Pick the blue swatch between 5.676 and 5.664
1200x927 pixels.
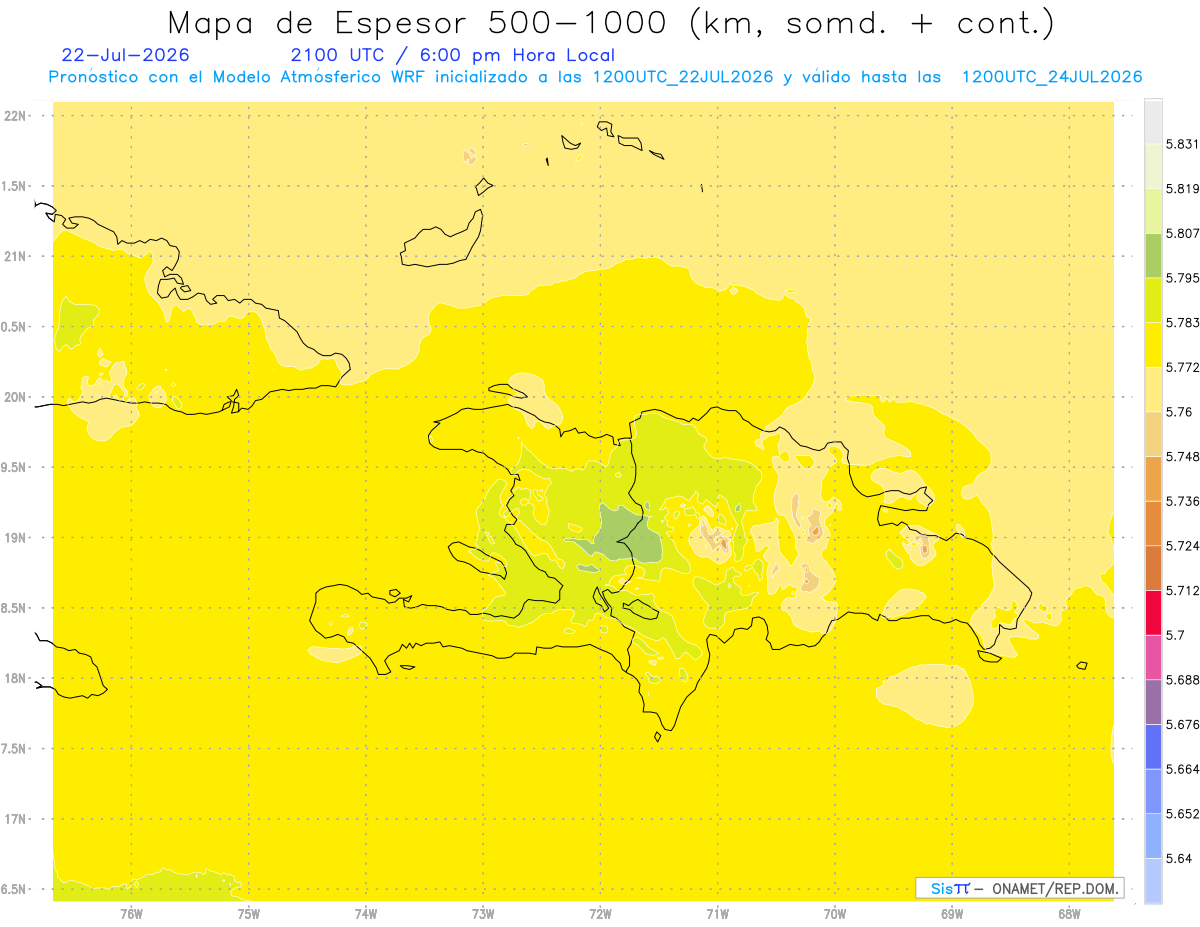coord(1153,746)
